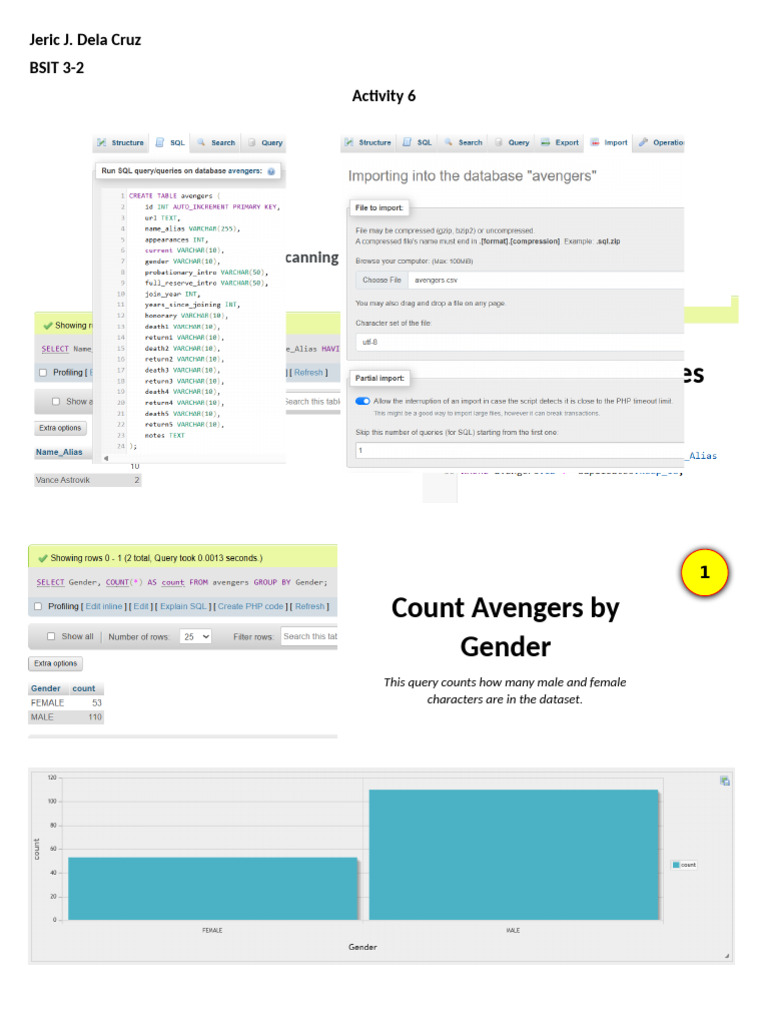Switch to the Export tab
The image size is (768, 1024).
click(560, 143)
